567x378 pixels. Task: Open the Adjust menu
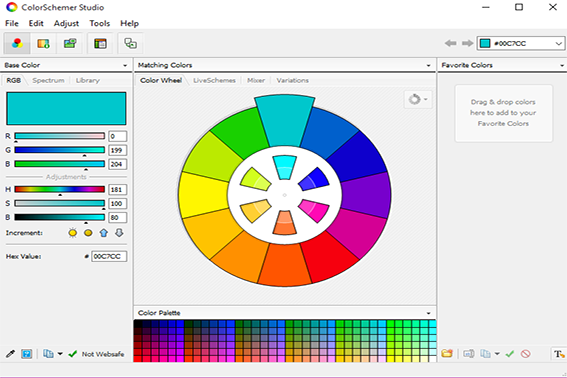click(66, 23)
